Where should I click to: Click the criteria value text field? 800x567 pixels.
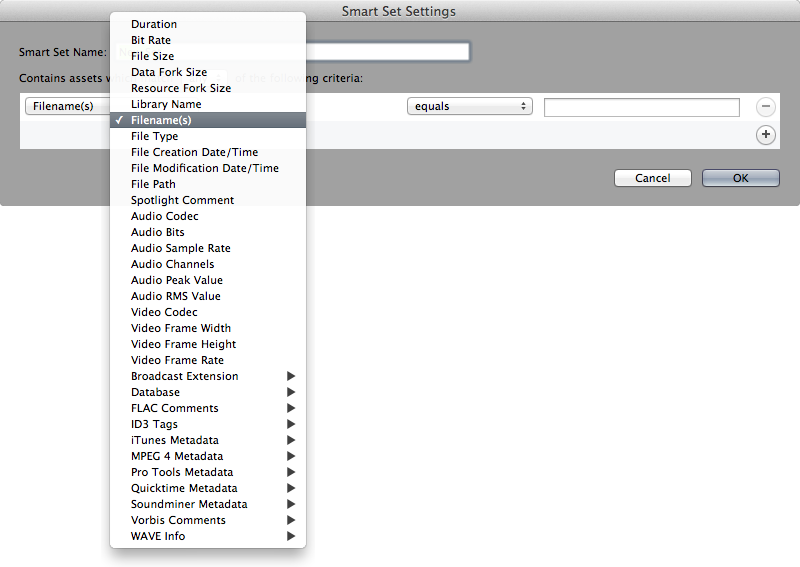[x=641, y=107]
